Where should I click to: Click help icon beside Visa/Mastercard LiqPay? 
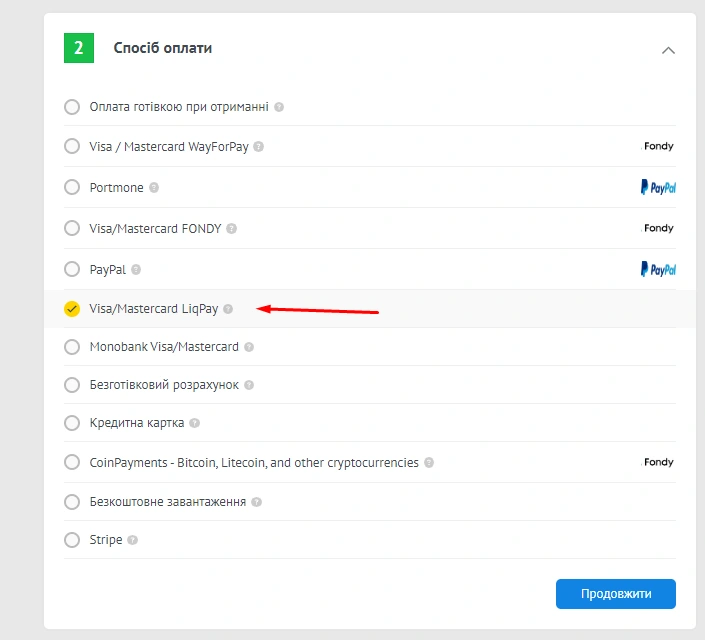click(x=228, y=309)
